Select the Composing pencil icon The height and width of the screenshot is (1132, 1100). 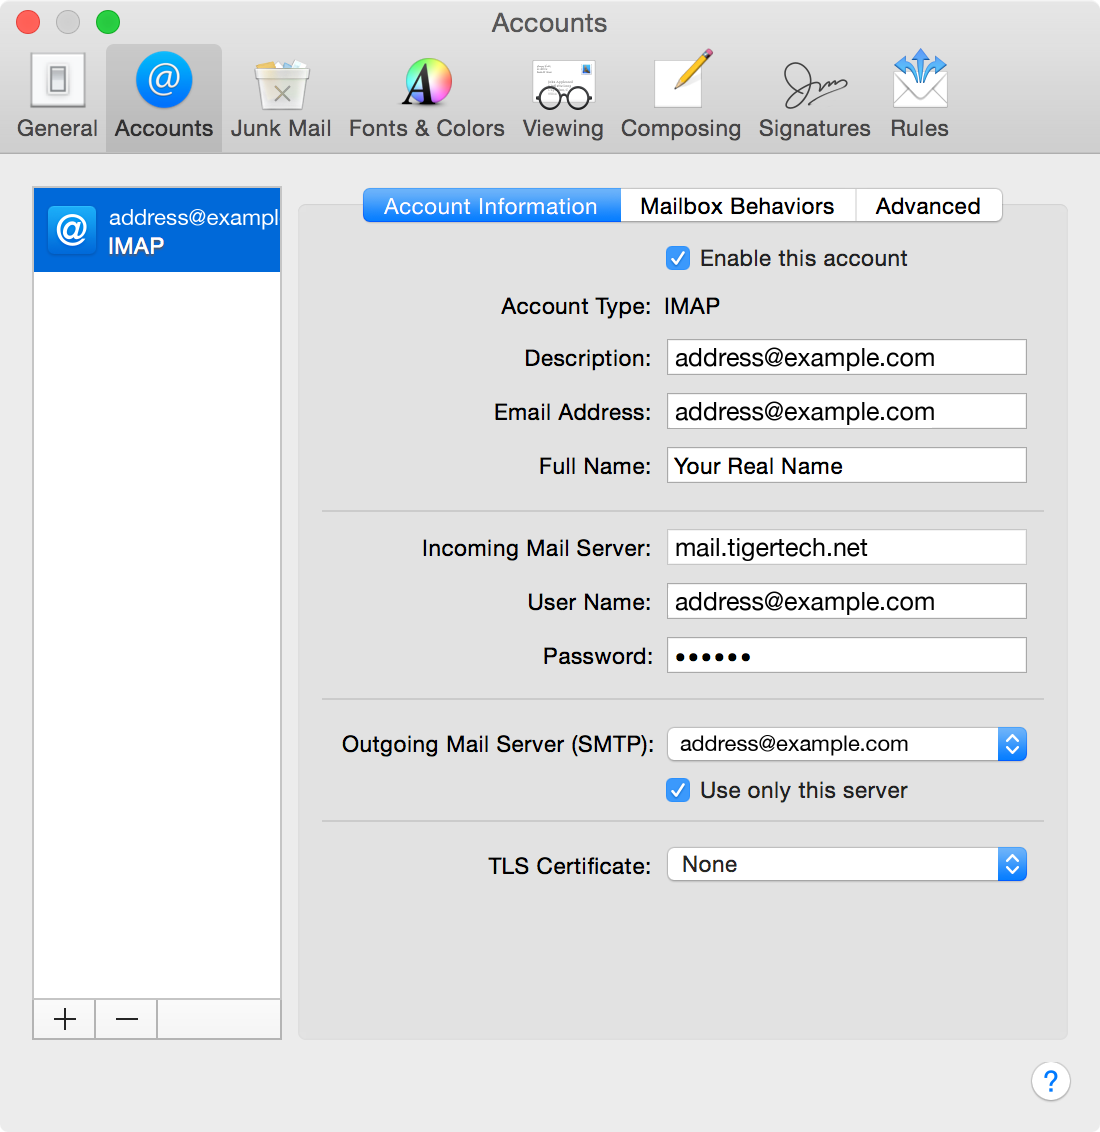(680, 95)
